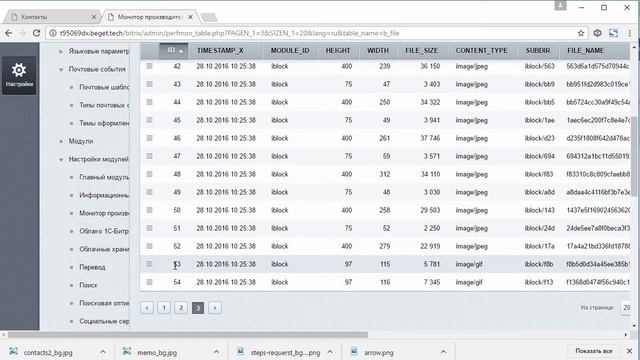Open downloaded steps-request_bg png file
640x360 pixels.
click(x=285, y=352)
